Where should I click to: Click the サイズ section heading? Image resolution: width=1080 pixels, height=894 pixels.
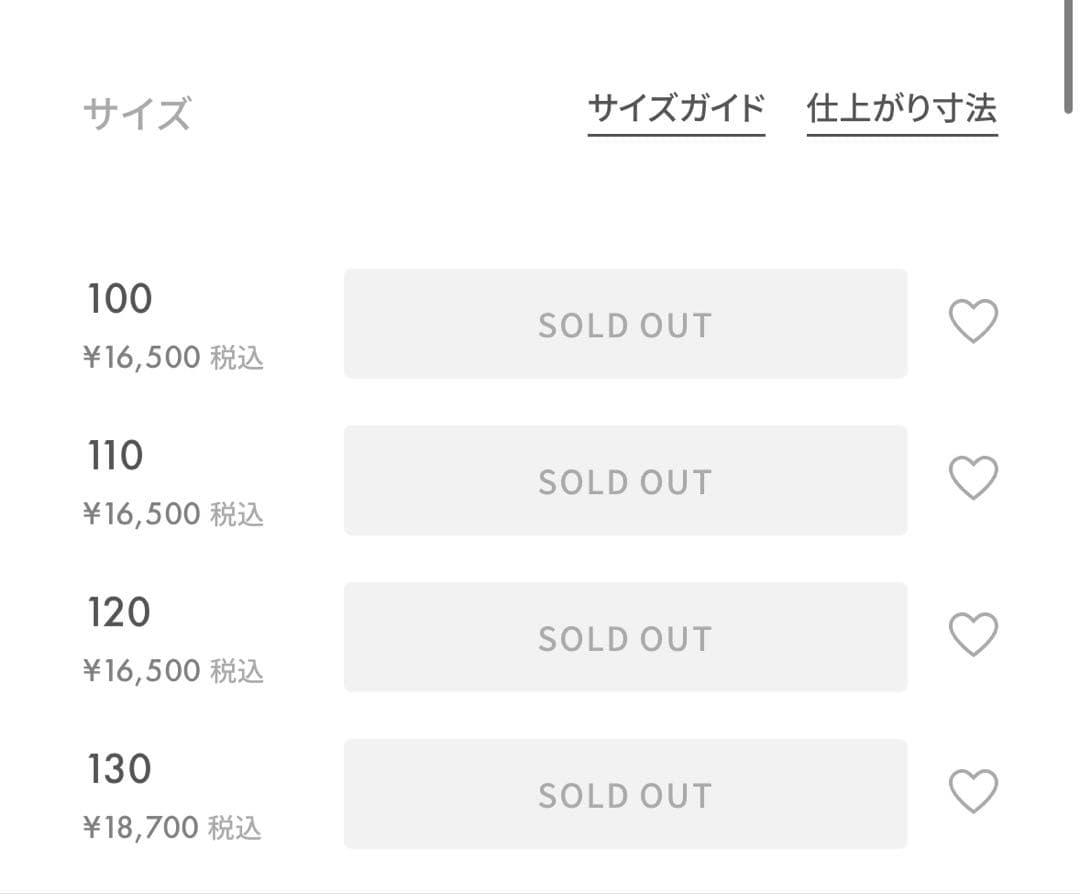pyautogui.click(x=136, y=114)
